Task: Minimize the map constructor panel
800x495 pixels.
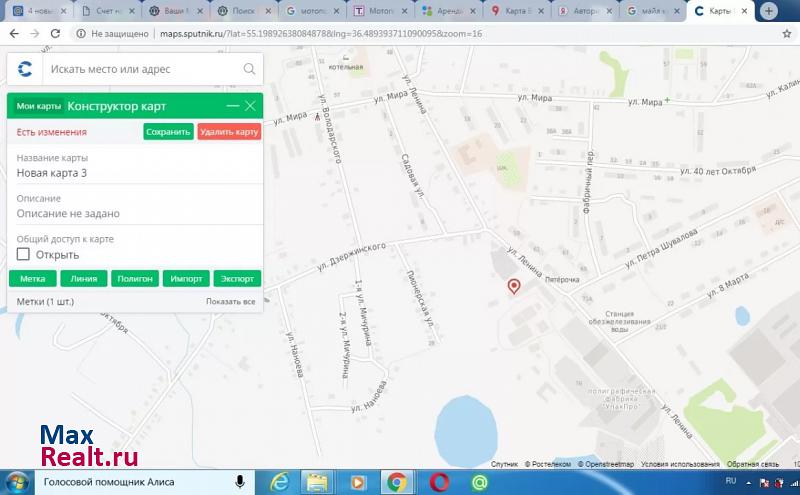Action: coord(233,106)
